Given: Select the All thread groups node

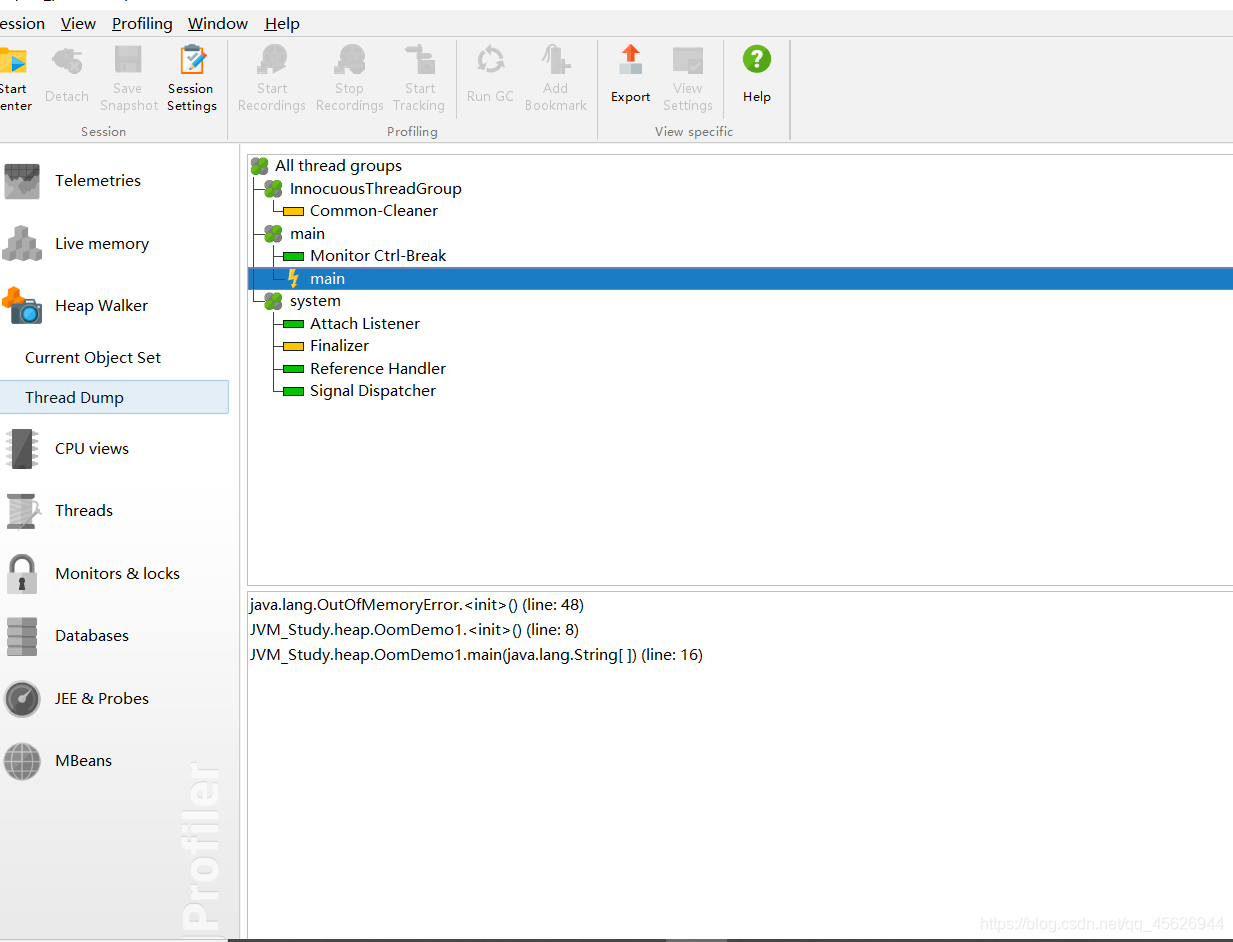Looking at the screenshot, I should pyautogui.click(x=338, y=166).
